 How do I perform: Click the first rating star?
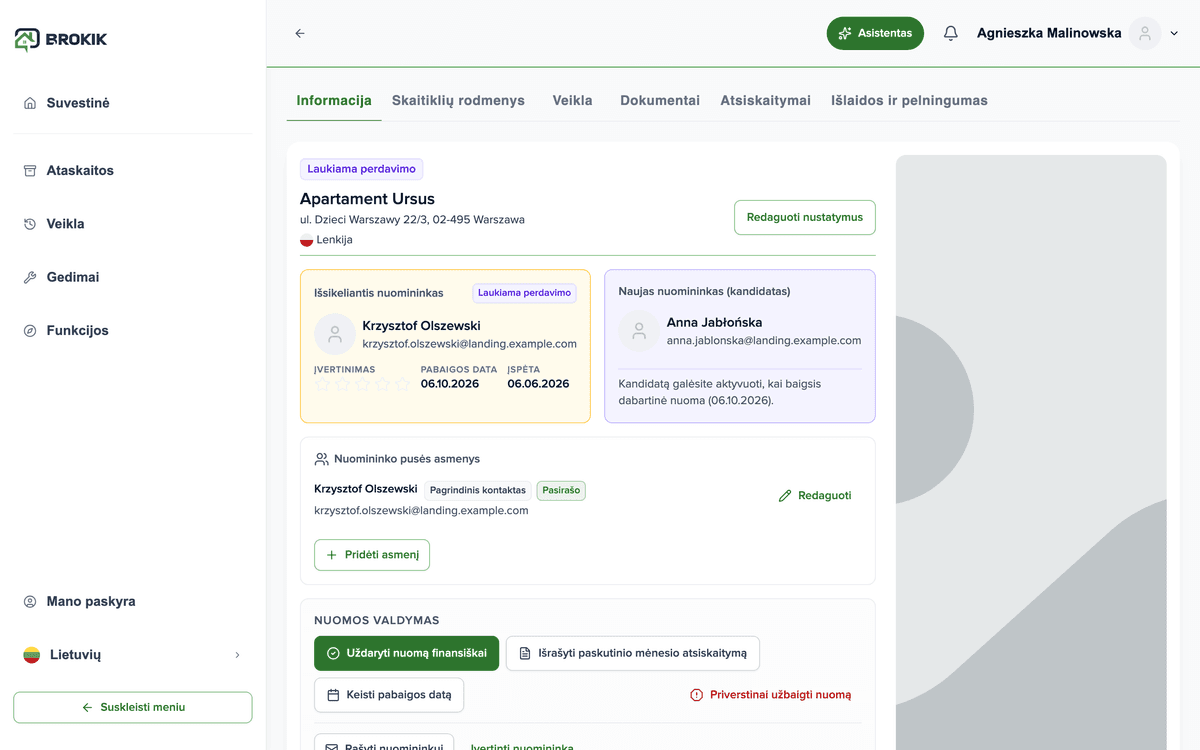[x=323, y=384]
